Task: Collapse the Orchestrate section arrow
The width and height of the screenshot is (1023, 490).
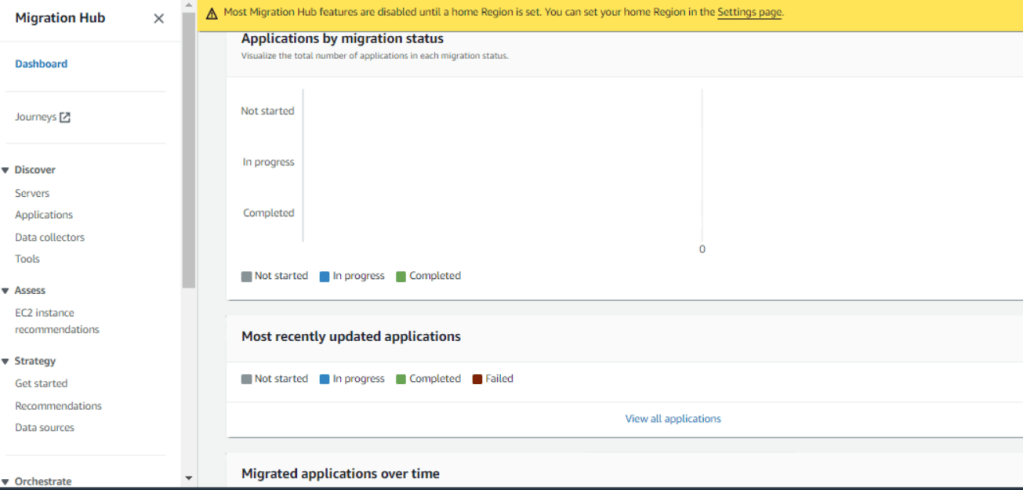Action: pyautogui.click(x=6, y=482)
